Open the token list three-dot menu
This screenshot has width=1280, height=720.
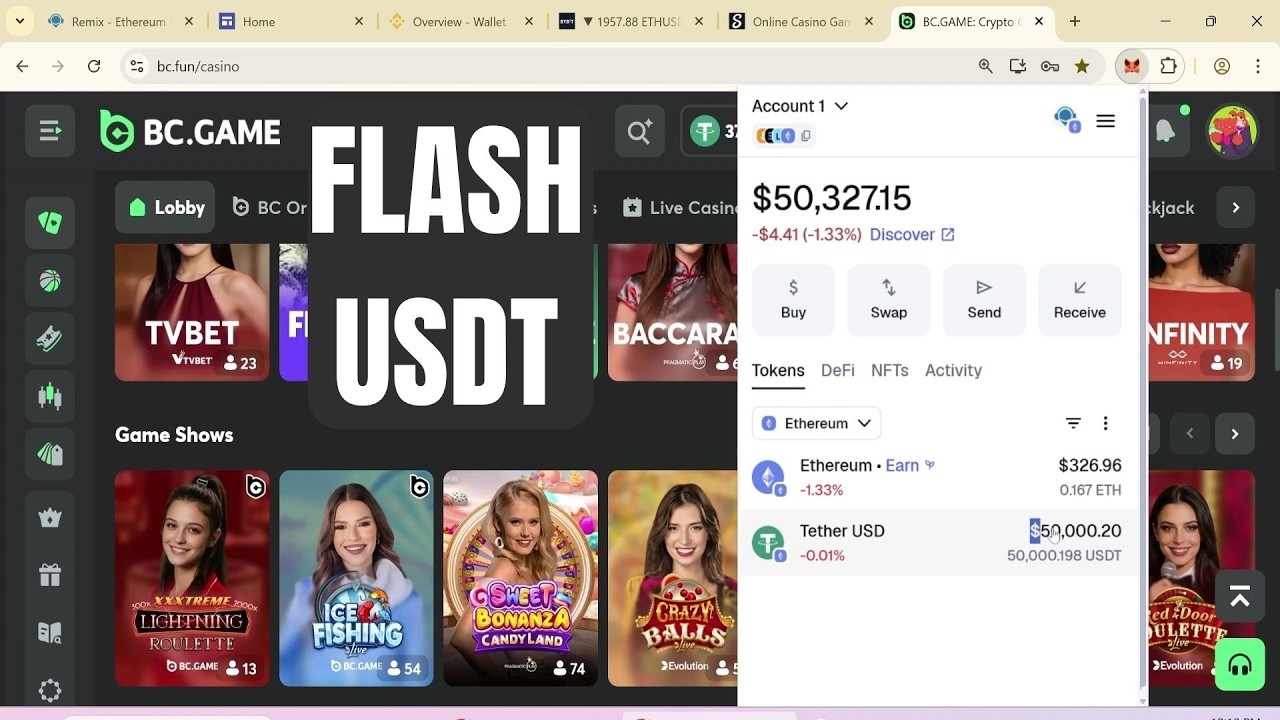(x=1105, y=423)
